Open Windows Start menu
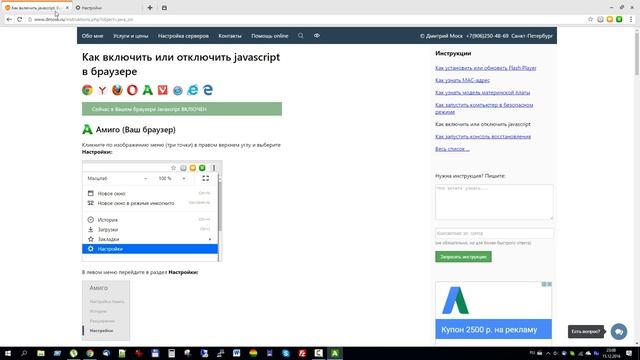The width and height of the screenshot is (640, 360). pyautogui.click(x=8, y=353)
